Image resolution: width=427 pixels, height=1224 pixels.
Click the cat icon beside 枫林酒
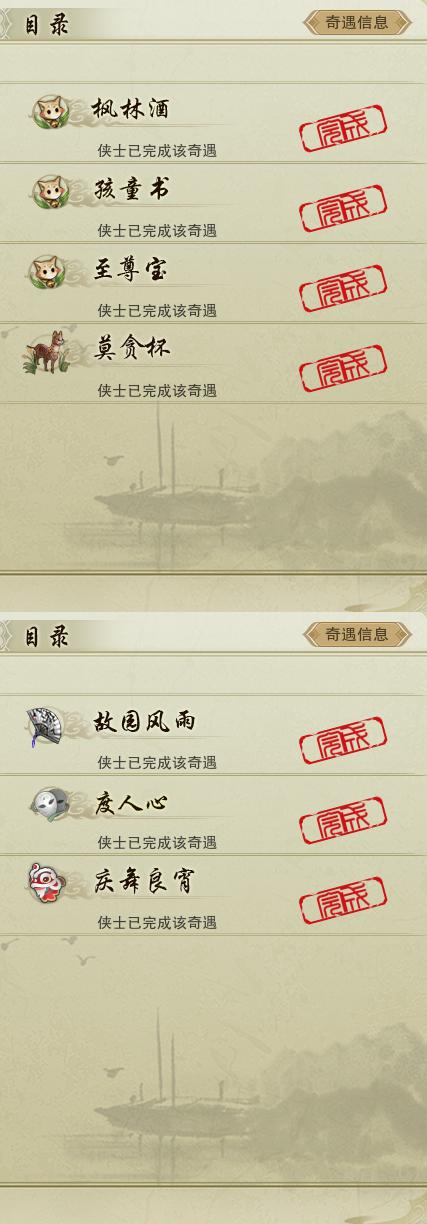coord(48,112)
